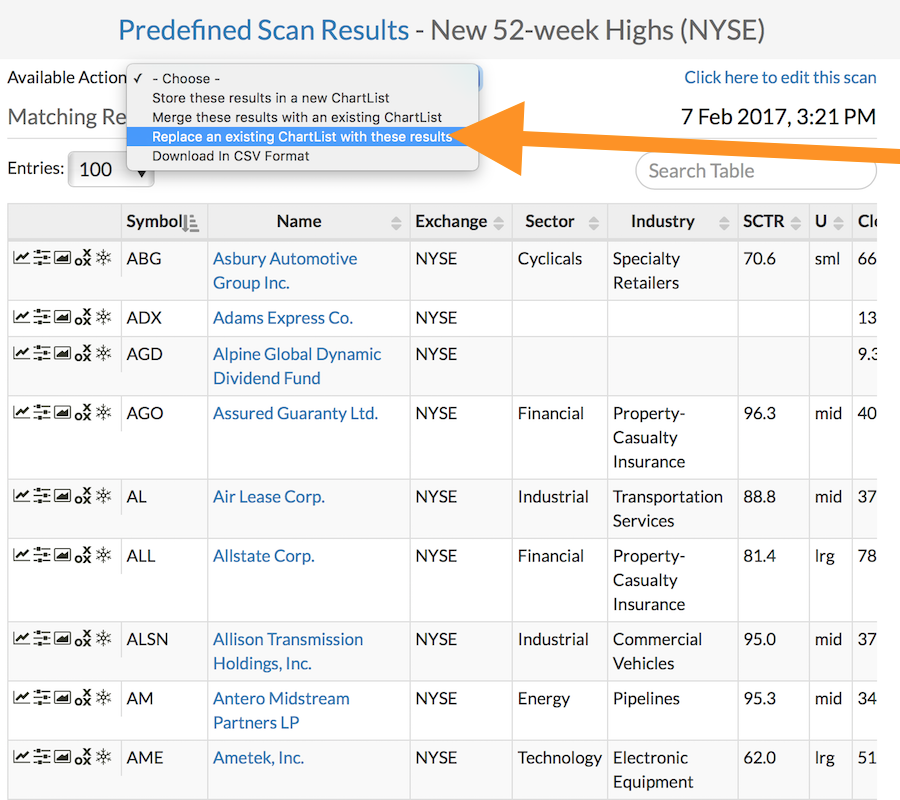
Task: Click 'Click here to edit this scan' link
Action: pyautogui.click(x=780, y=77)
